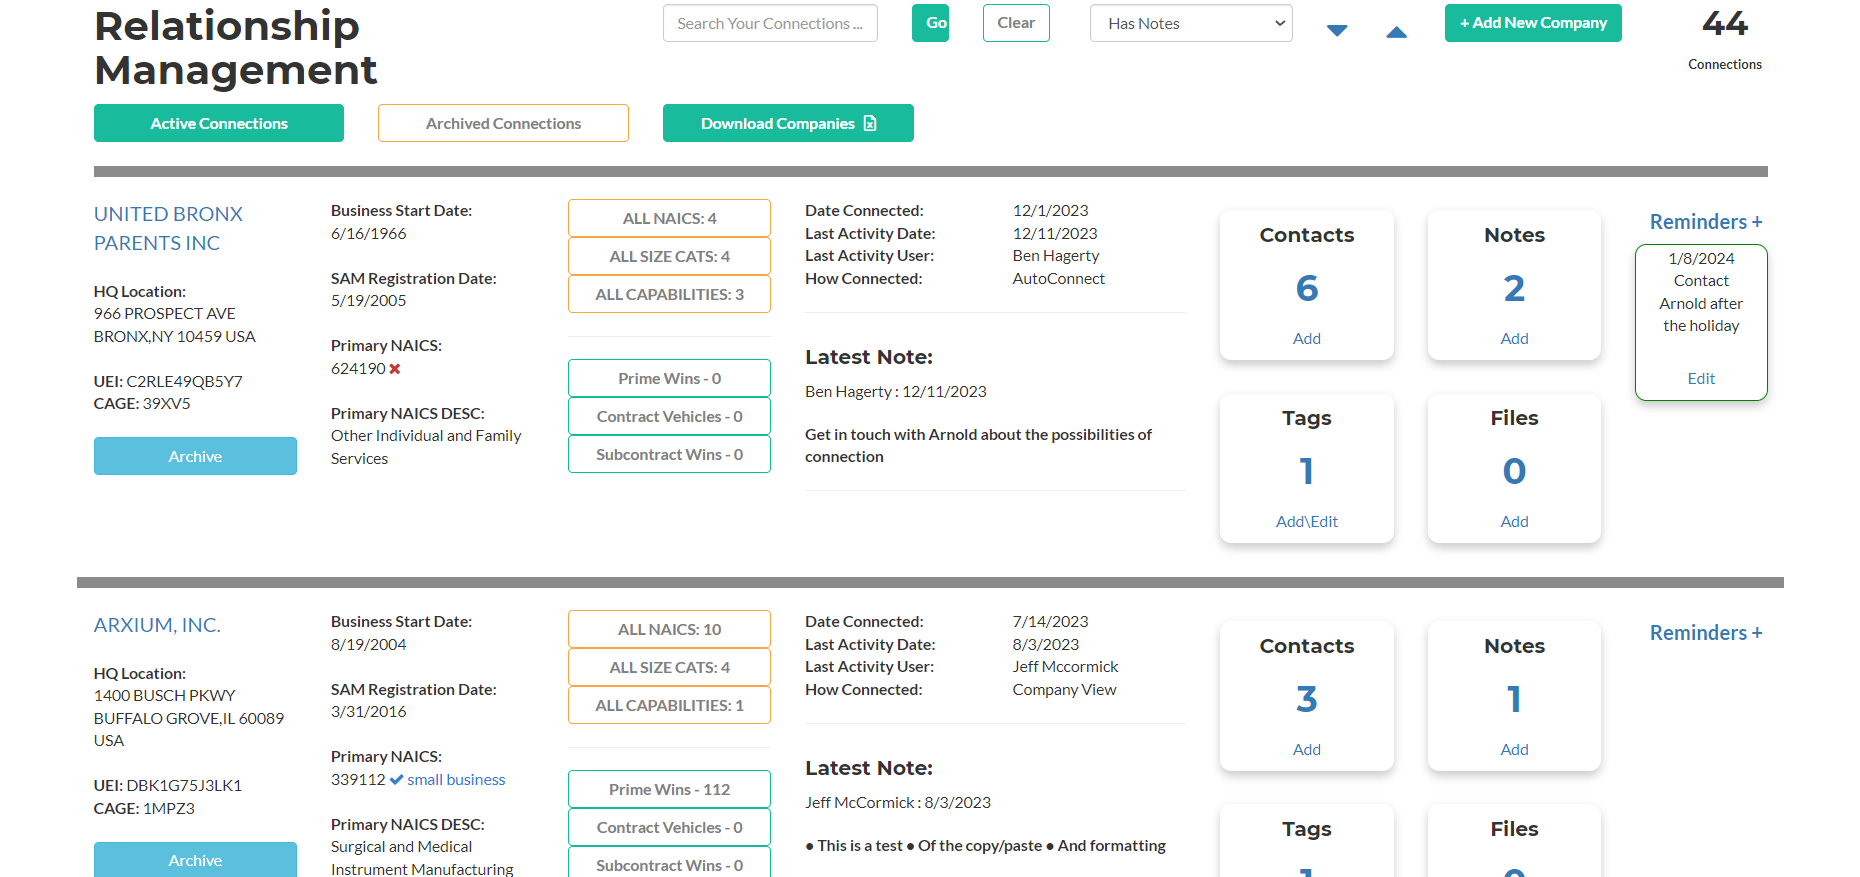Clear the search filter
Image resolution: width=1860 pixels, height=877 pixels.
pos(1016,23)
